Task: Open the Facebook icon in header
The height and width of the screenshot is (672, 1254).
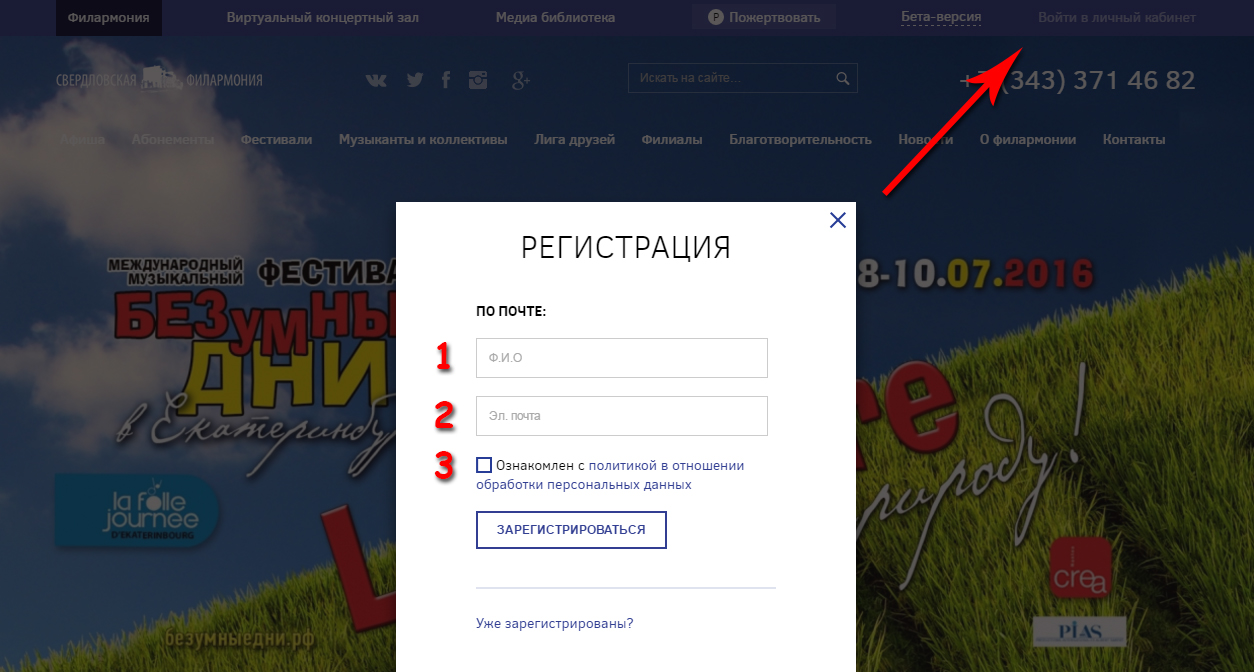Action: (446, 80)
